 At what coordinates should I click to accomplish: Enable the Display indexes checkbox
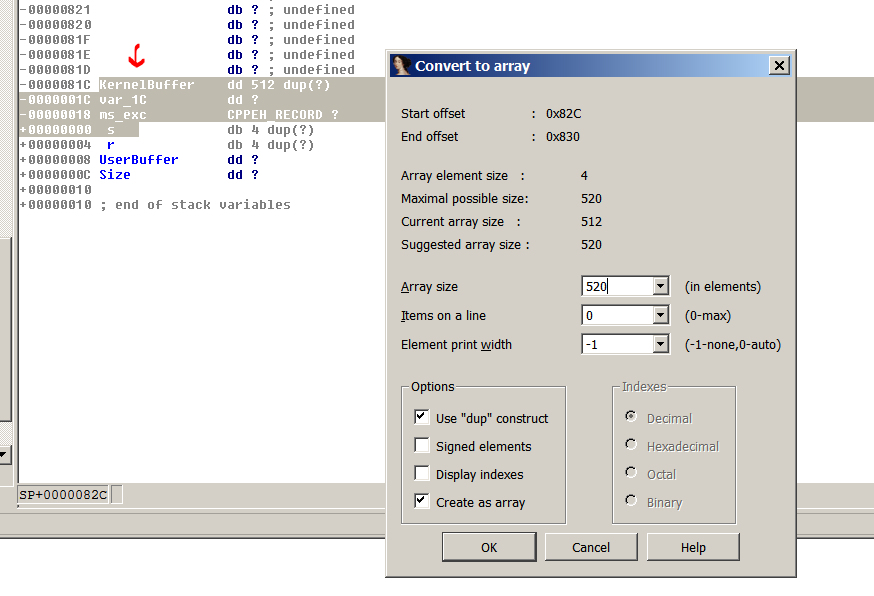422,474
